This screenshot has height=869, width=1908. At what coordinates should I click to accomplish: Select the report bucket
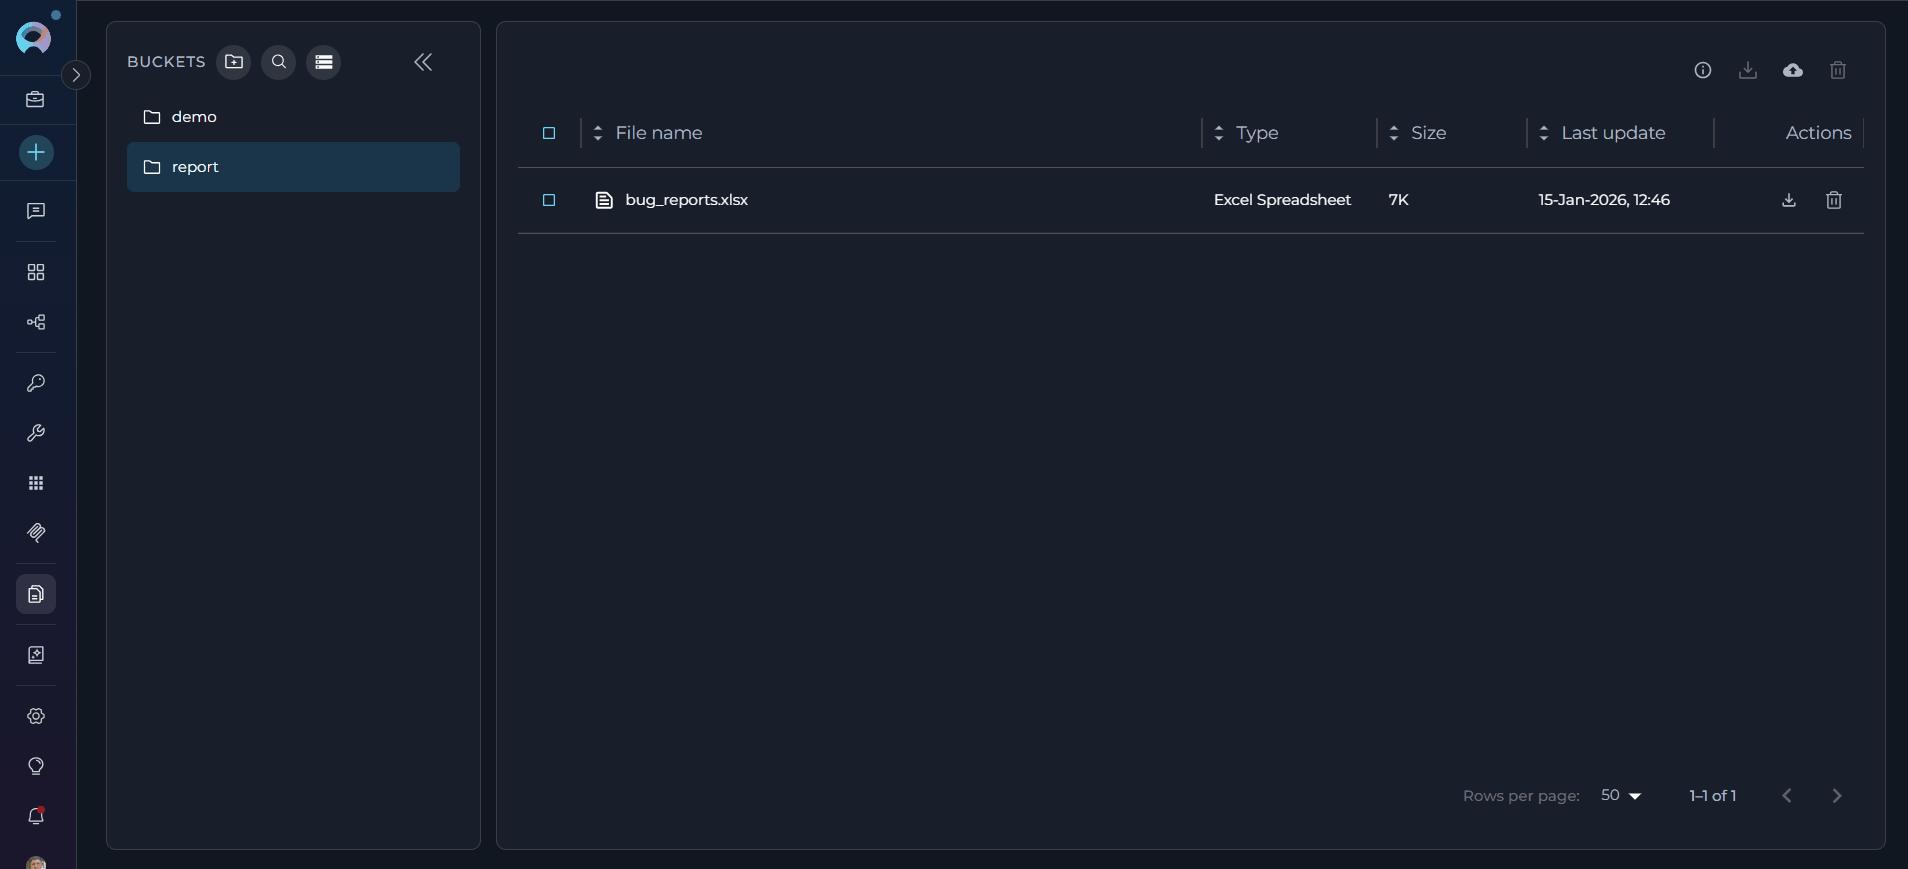coord(195,167)
